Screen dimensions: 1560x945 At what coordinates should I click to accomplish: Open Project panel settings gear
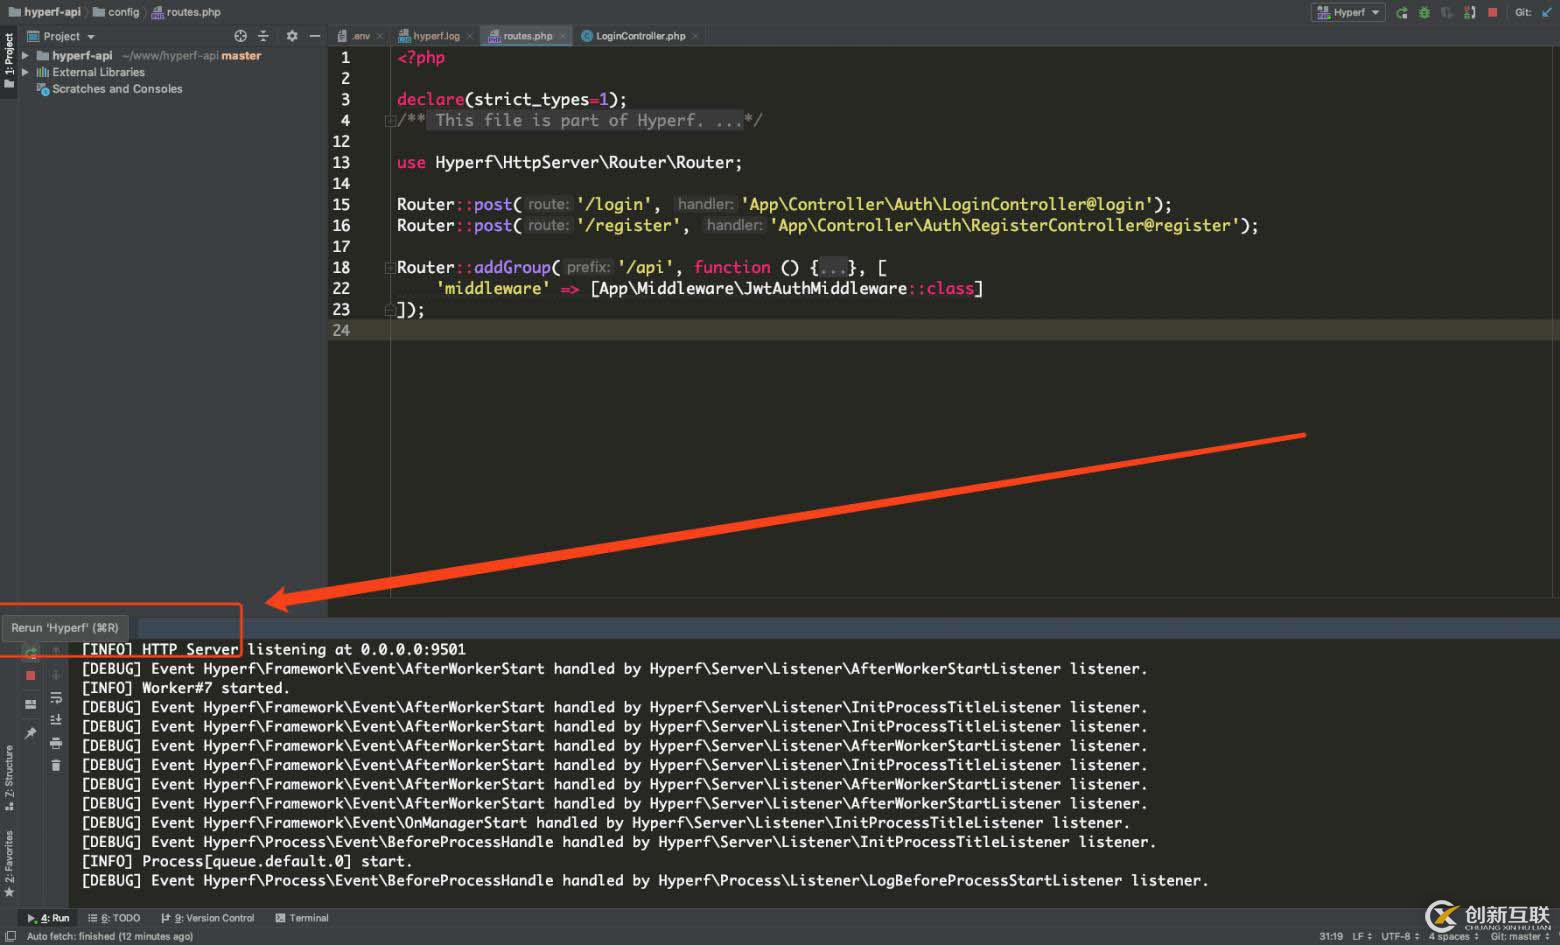[x=292, y=36]
